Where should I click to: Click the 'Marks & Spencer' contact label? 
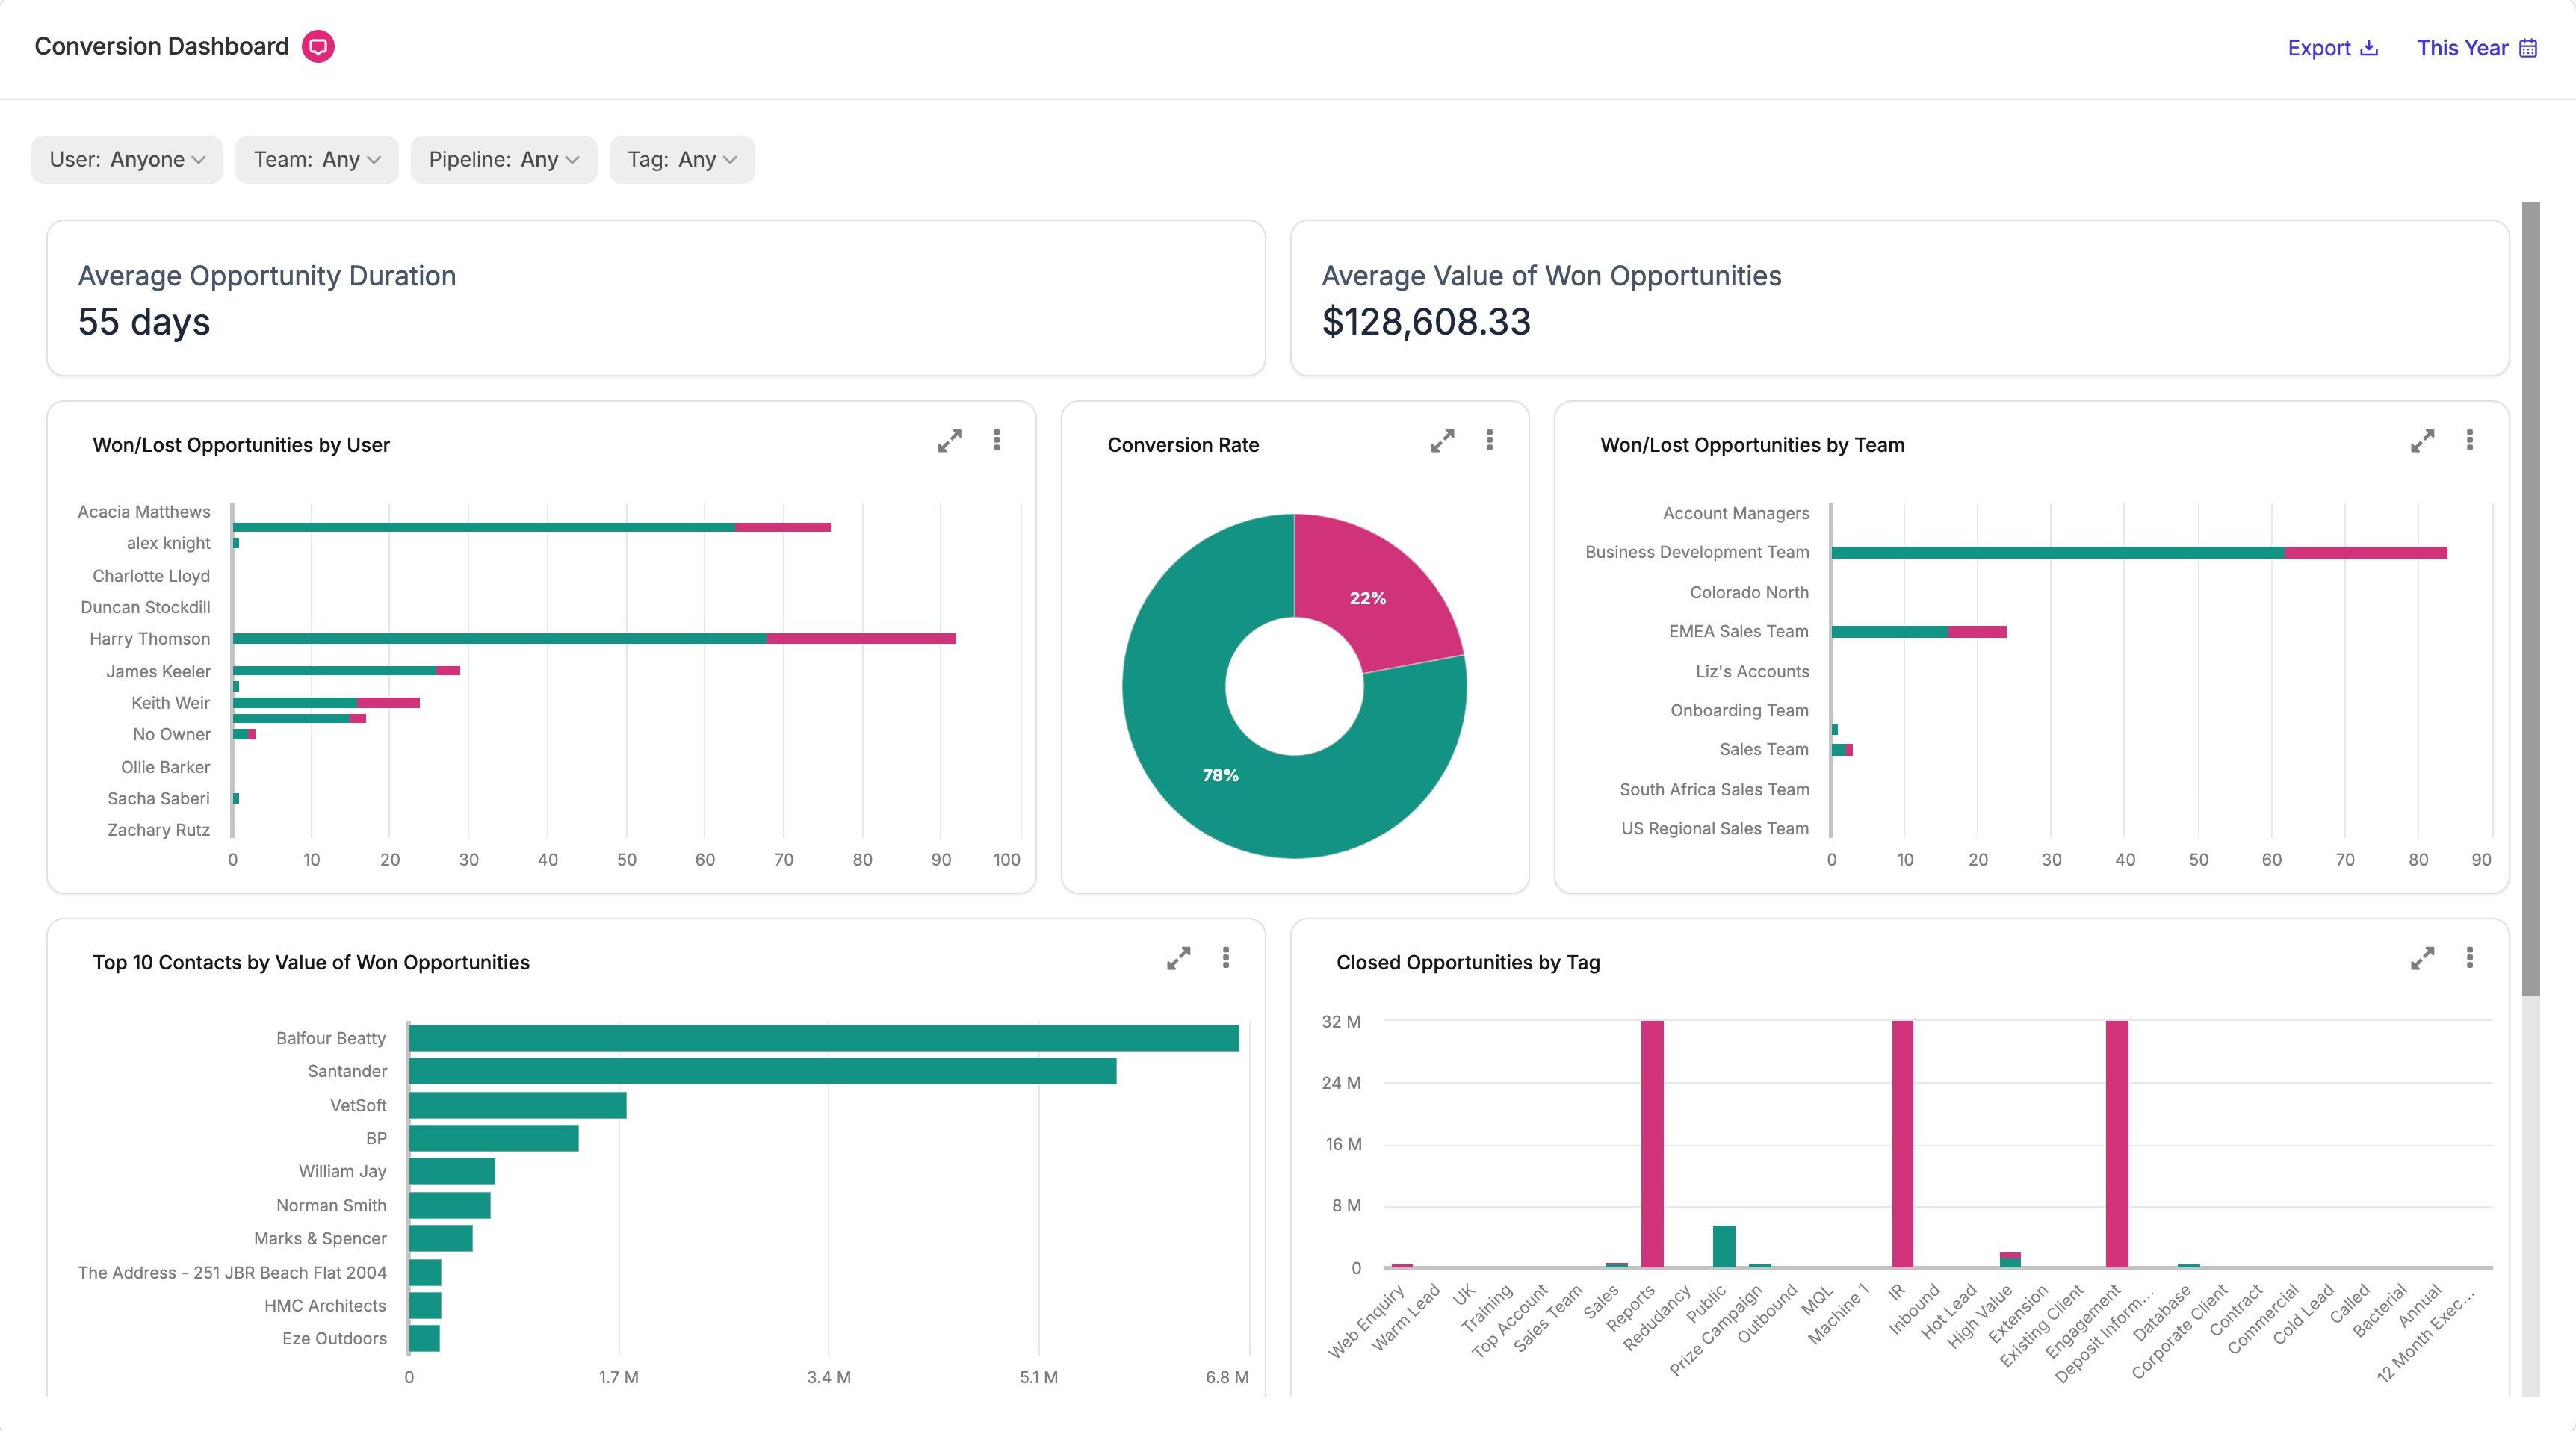(320, 1238)
